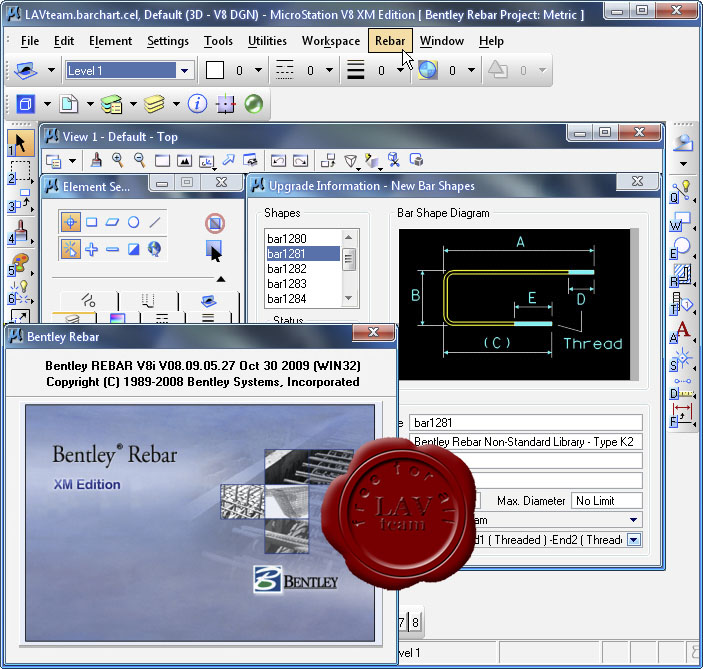703x669 pixels.
Task: Click the Max. Diameter No Limit field
Action: (x=607, y=500)
